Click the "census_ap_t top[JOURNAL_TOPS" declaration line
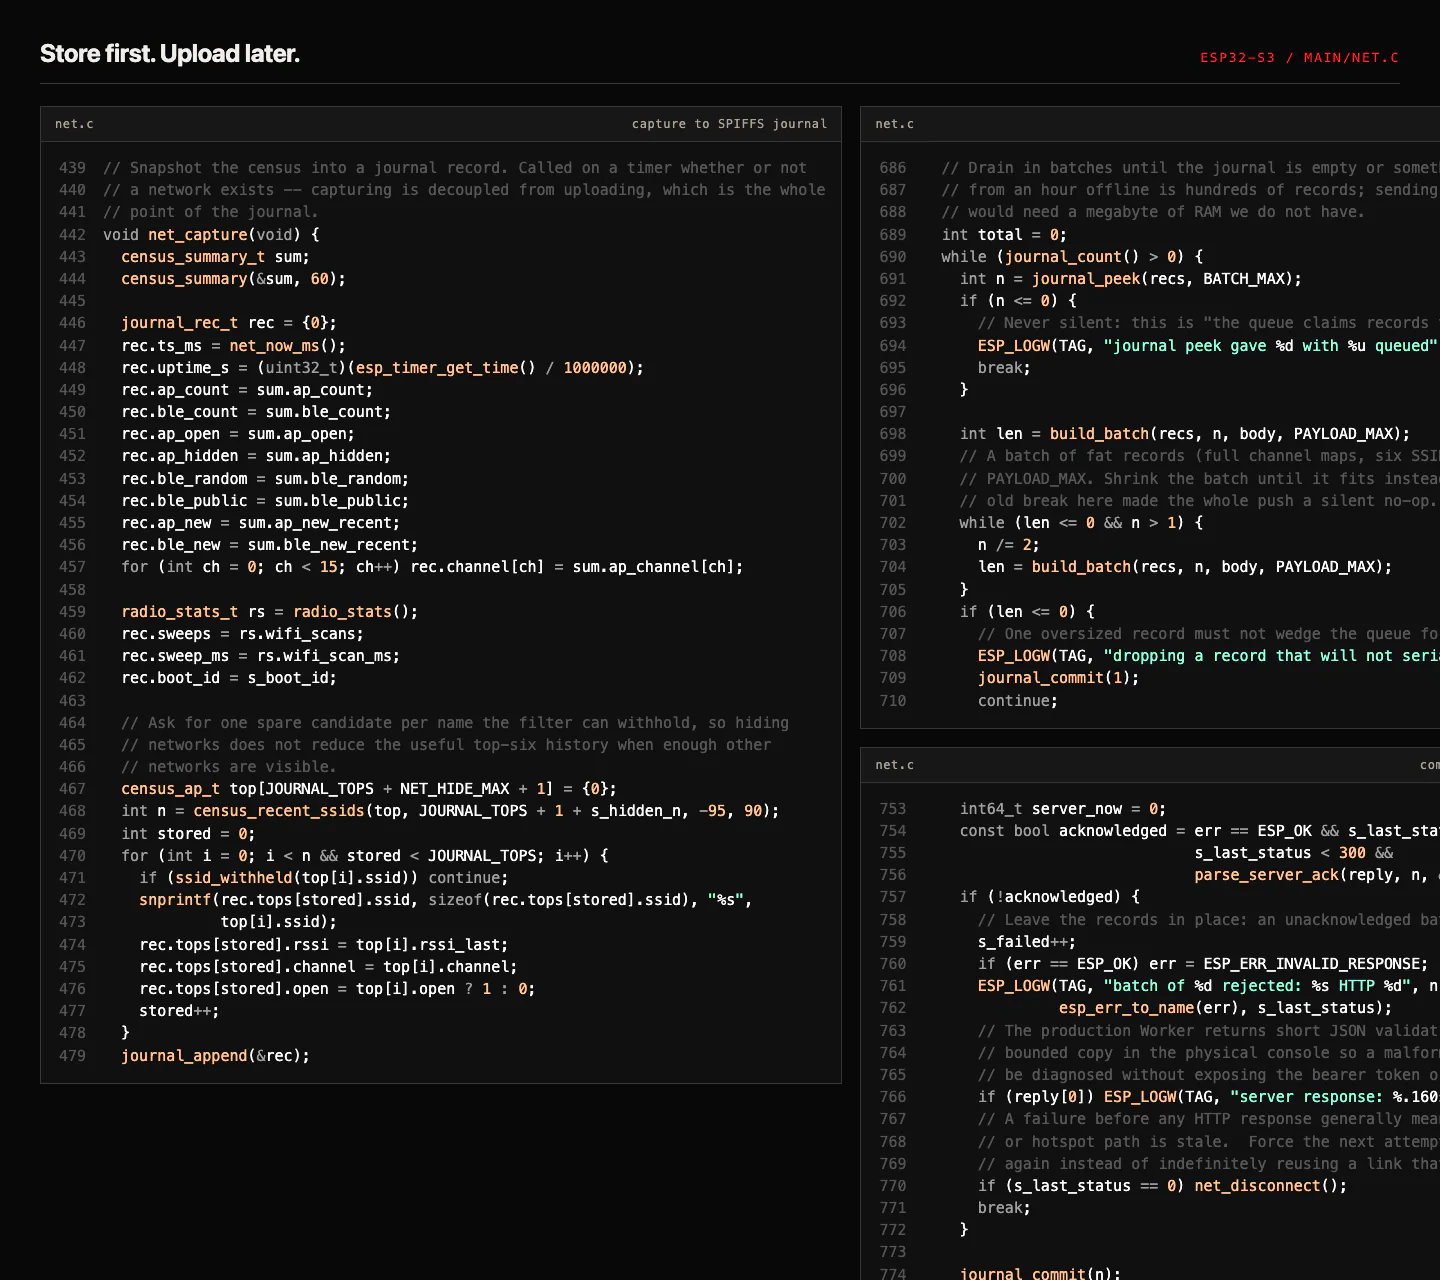Viewport: 1440px width, 1280px height. tap(369, 789)
